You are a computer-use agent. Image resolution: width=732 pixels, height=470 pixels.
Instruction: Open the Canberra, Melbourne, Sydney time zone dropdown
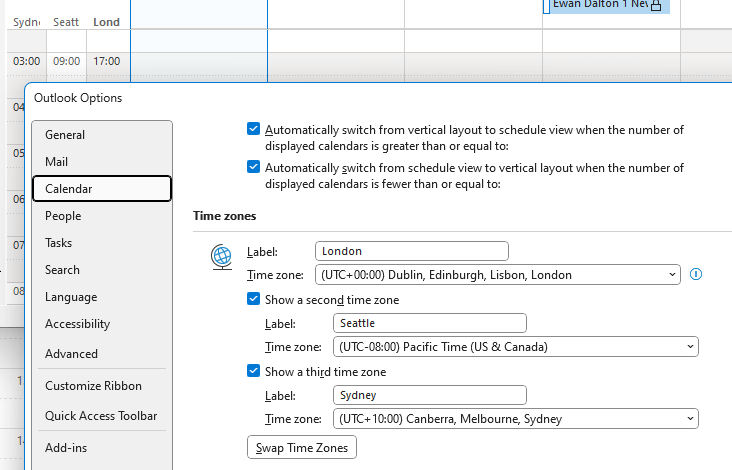point(515,418)
